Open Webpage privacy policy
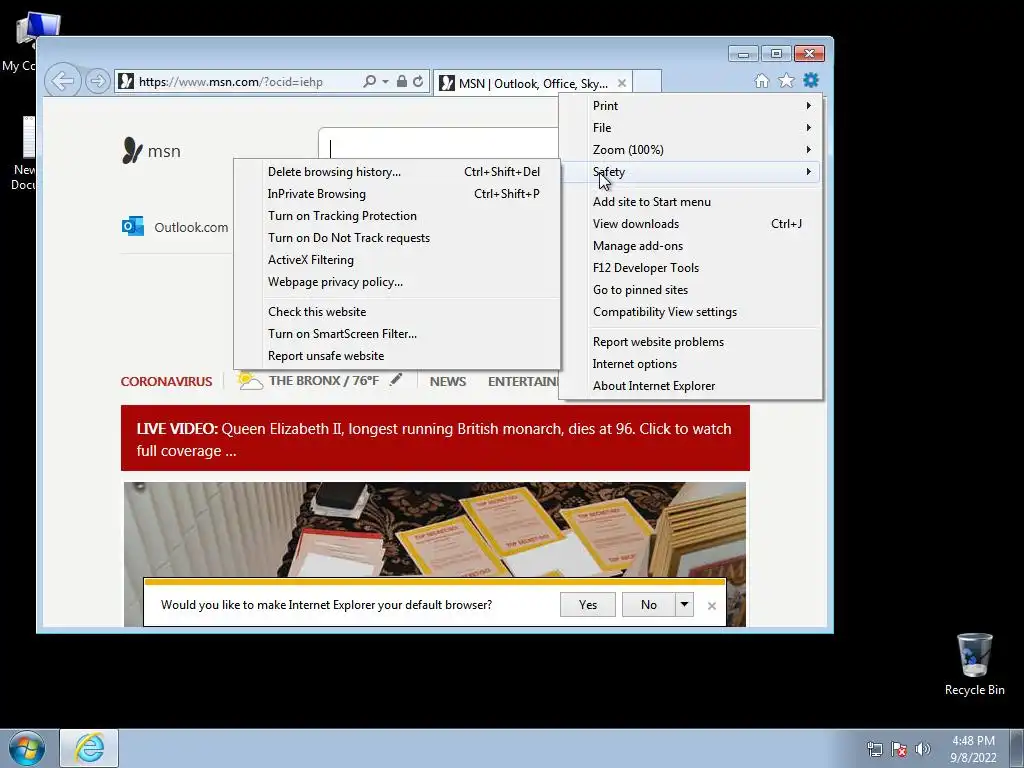Screen dimensions: 1024x768 397,282
